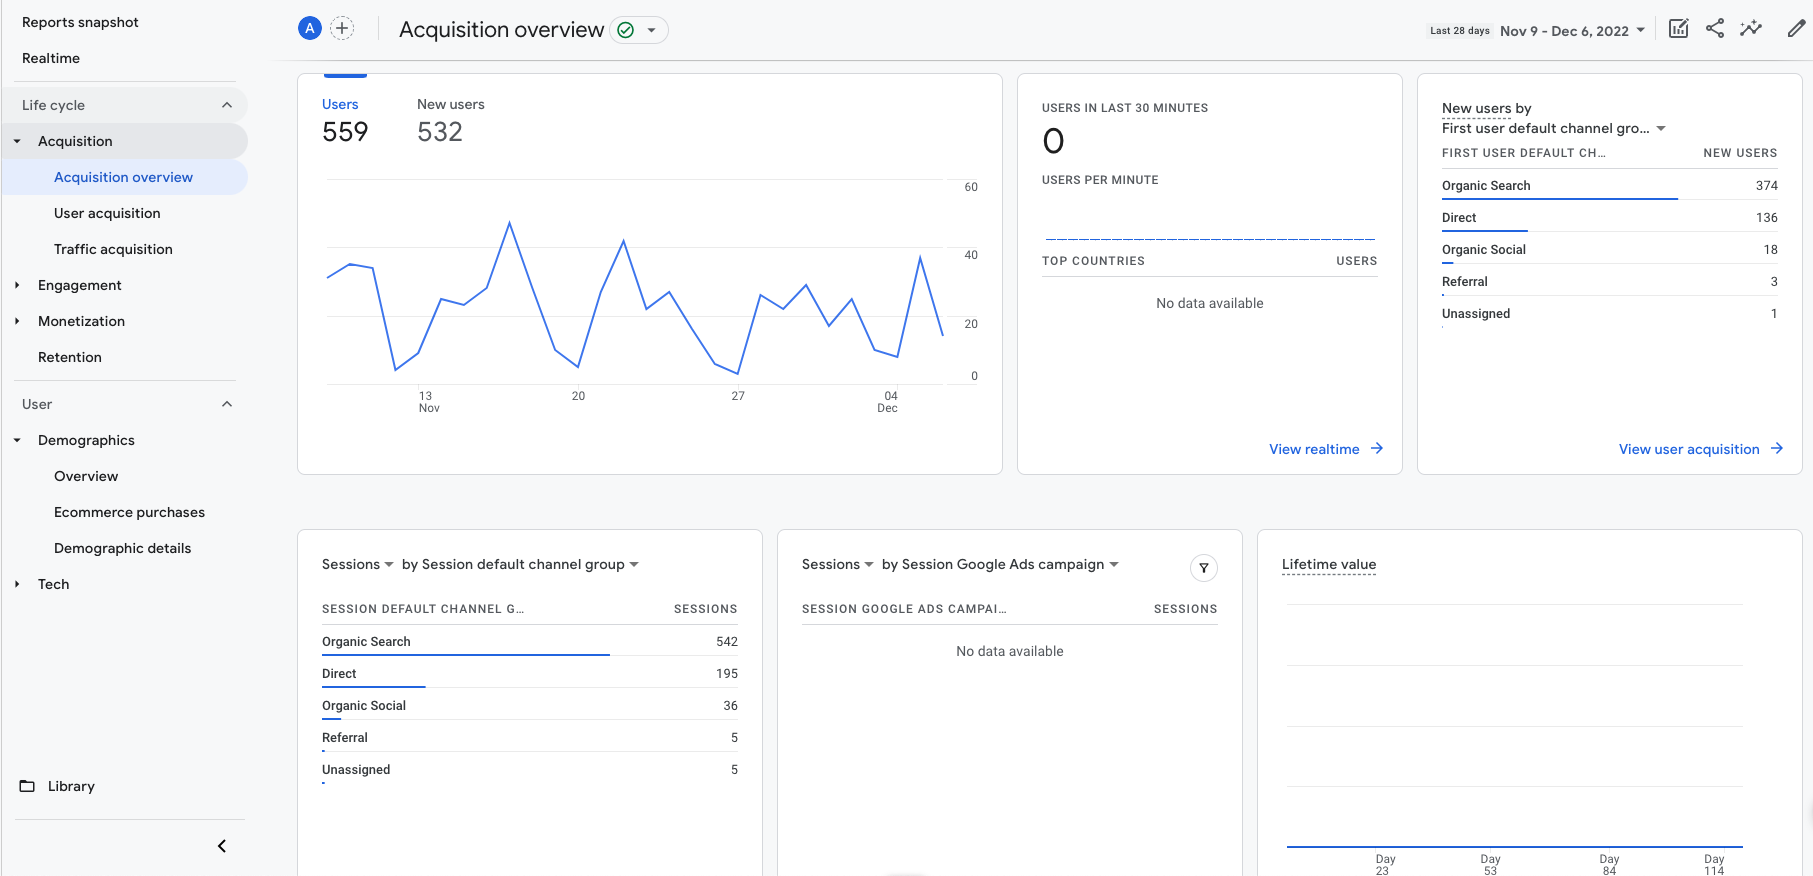This screenshot has width=1813, height=876.
Task: Click Referral row with 3 new users
Action: tap(1610, 282)
